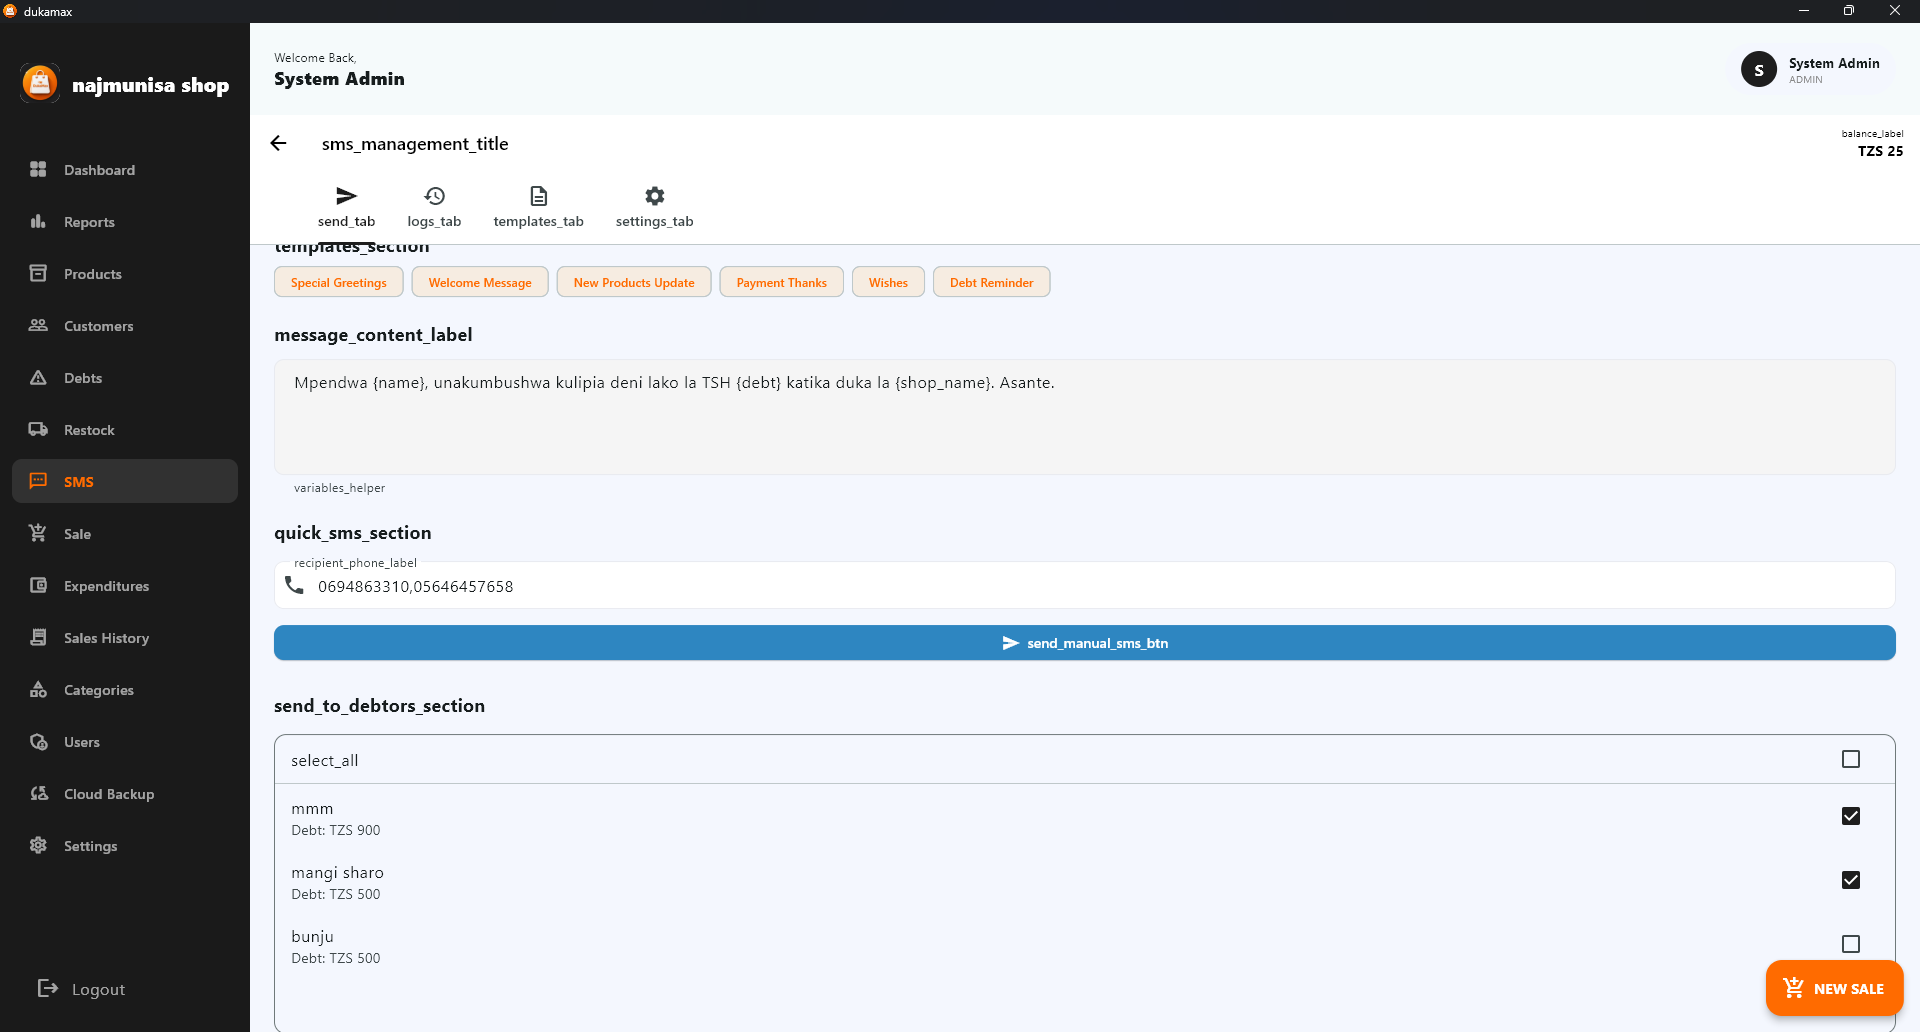
Task: Start a NEW SALE
Action: tap(1834, 988)
